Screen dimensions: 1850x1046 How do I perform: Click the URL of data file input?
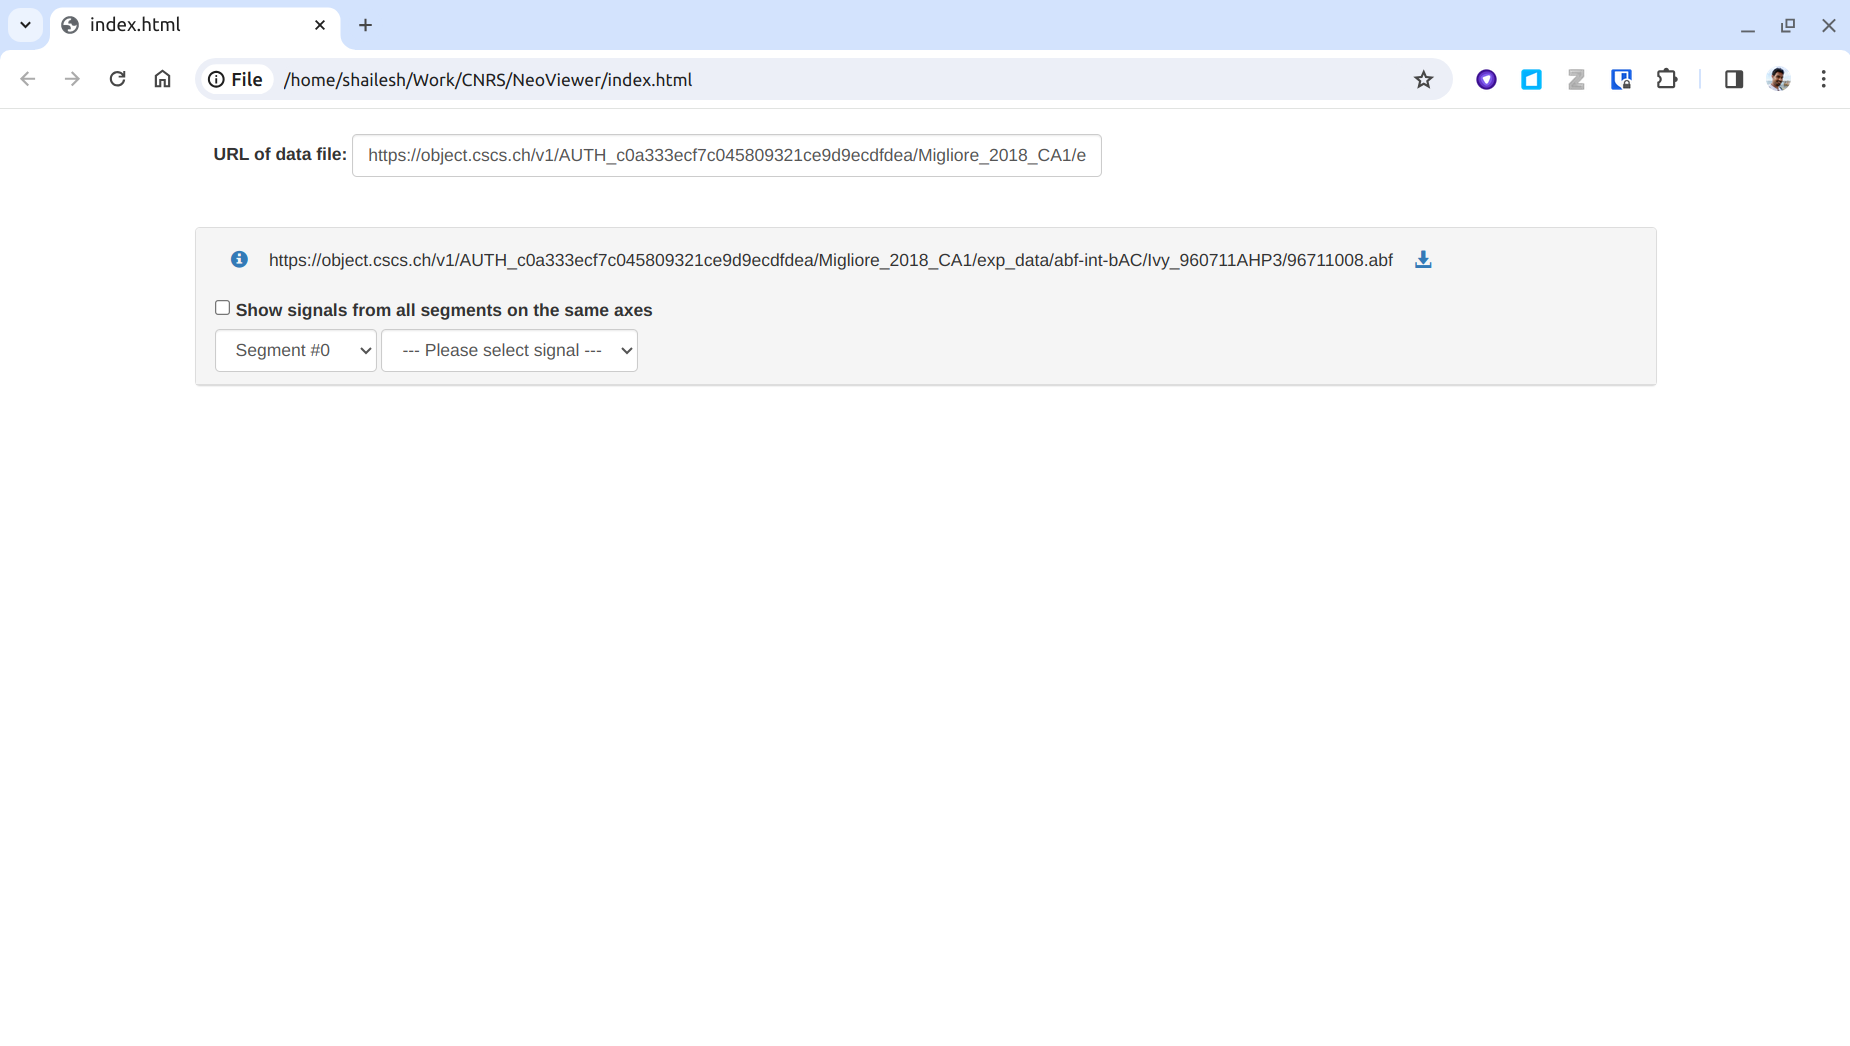click(725, 155)
